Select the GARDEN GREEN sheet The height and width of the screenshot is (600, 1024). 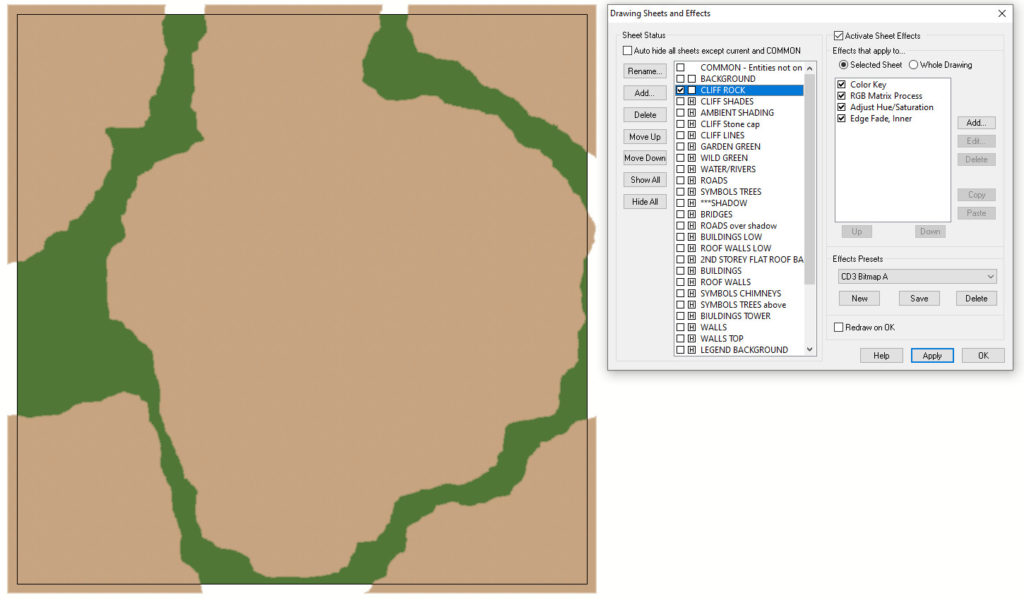tap(732, 146)
